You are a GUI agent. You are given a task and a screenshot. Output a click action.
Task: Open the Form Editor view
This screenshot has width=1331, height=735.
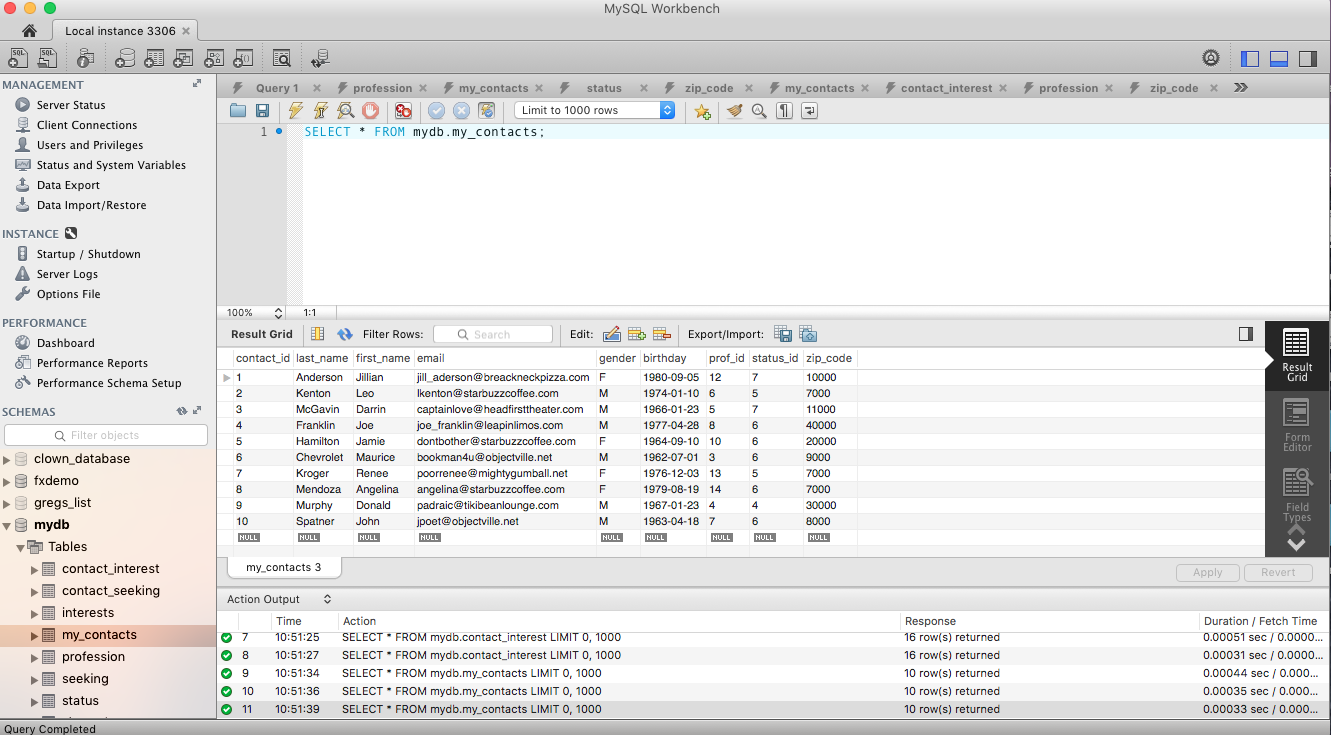point(1297,425)
